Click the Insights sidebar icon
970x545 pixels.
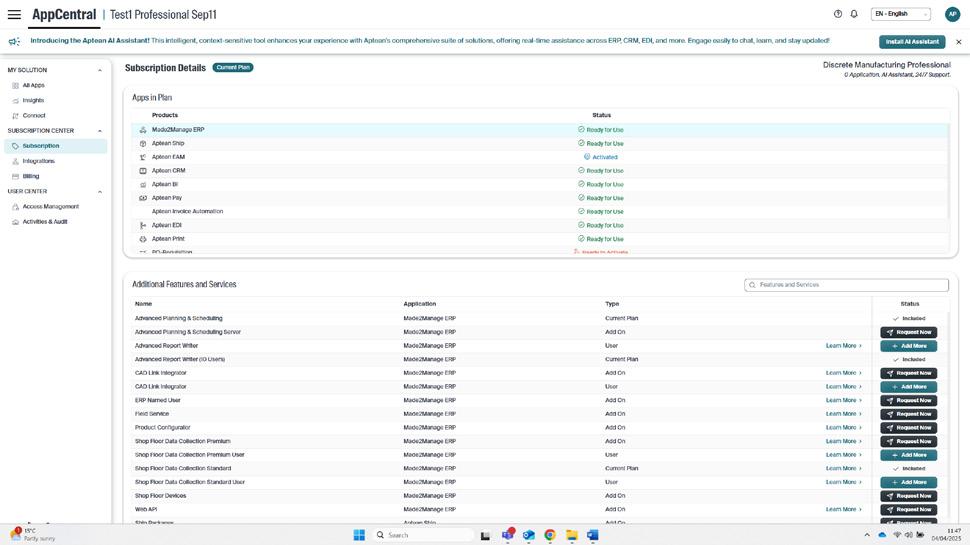point(15,101)
